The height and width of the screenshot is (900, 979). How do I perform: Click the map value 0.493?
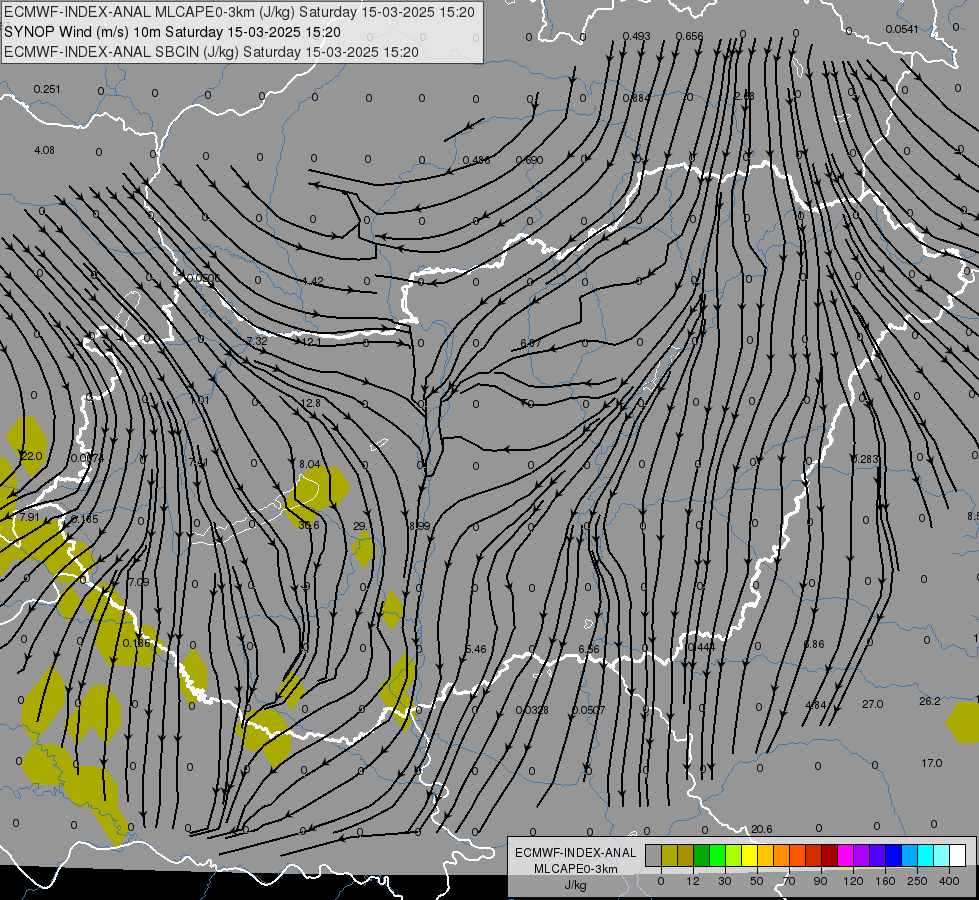click(636, 36)
